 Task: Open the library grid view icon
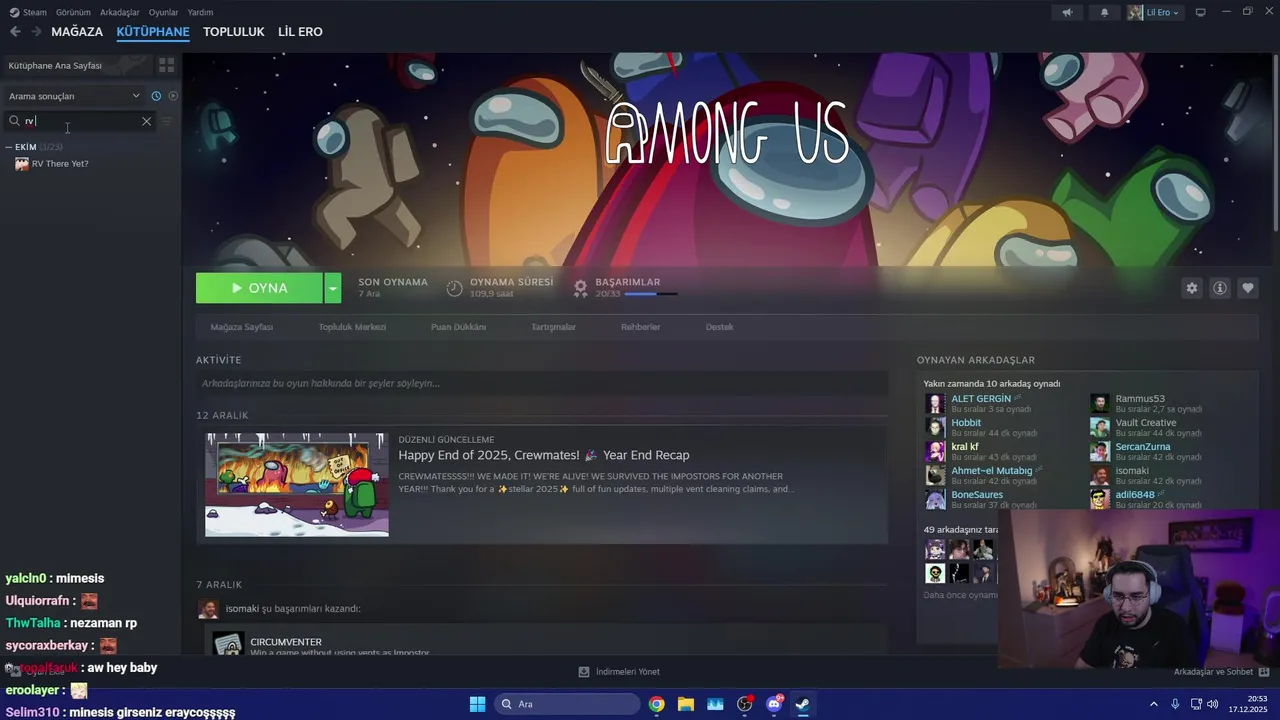166,65
